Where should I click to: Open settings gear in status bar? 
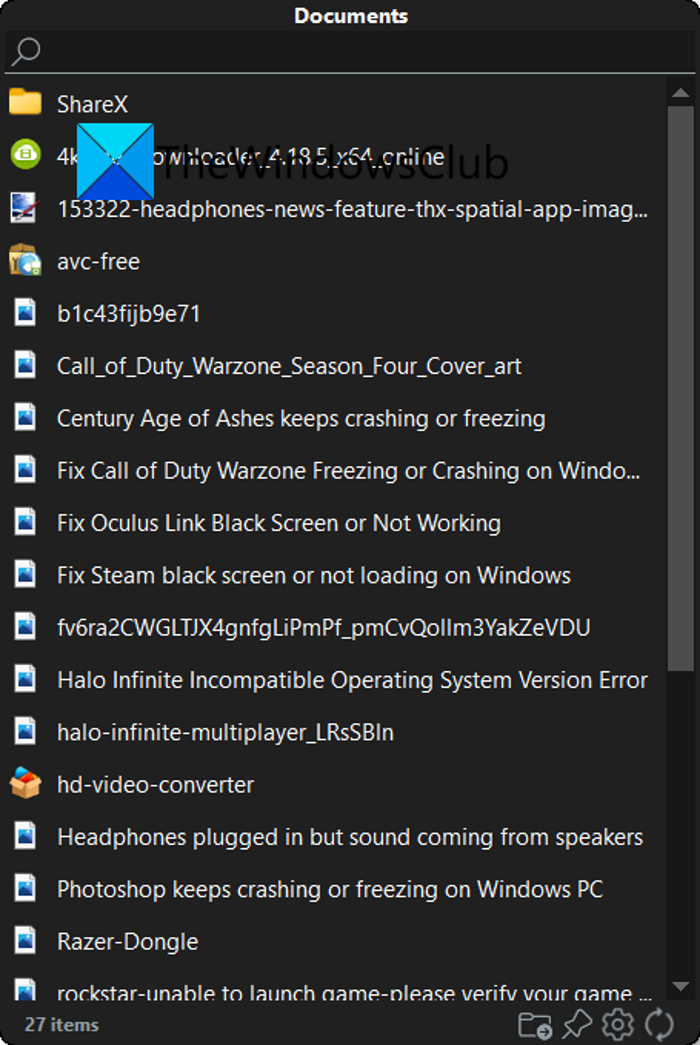click(618, 1024)
